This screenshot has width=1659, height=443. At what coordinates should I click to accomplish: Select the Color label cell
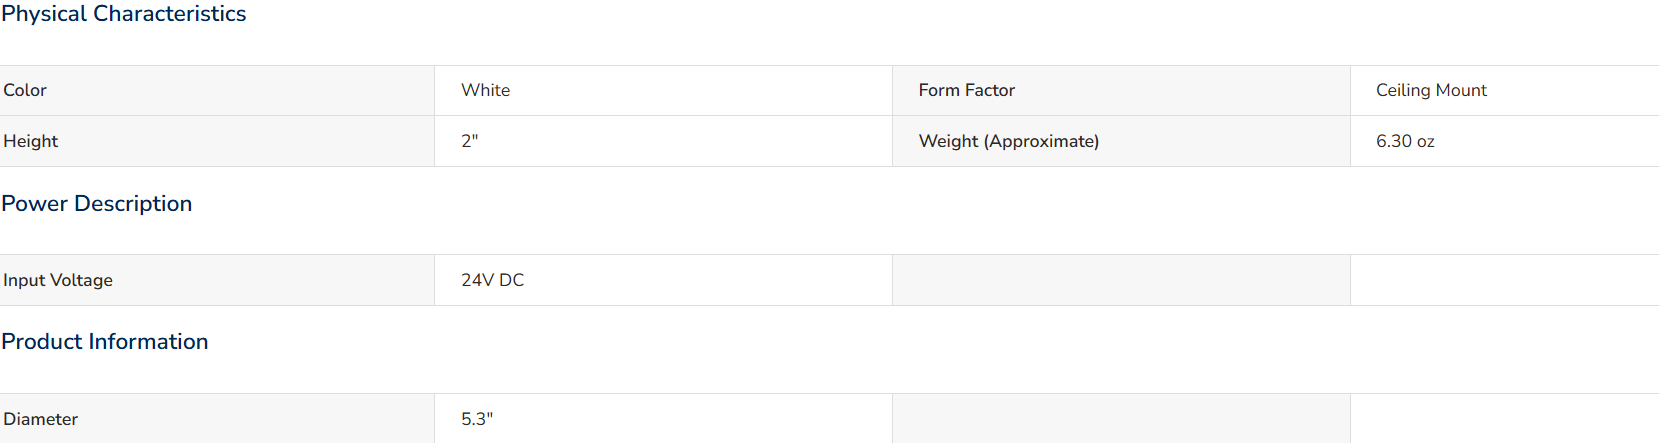tap(217, 90)
